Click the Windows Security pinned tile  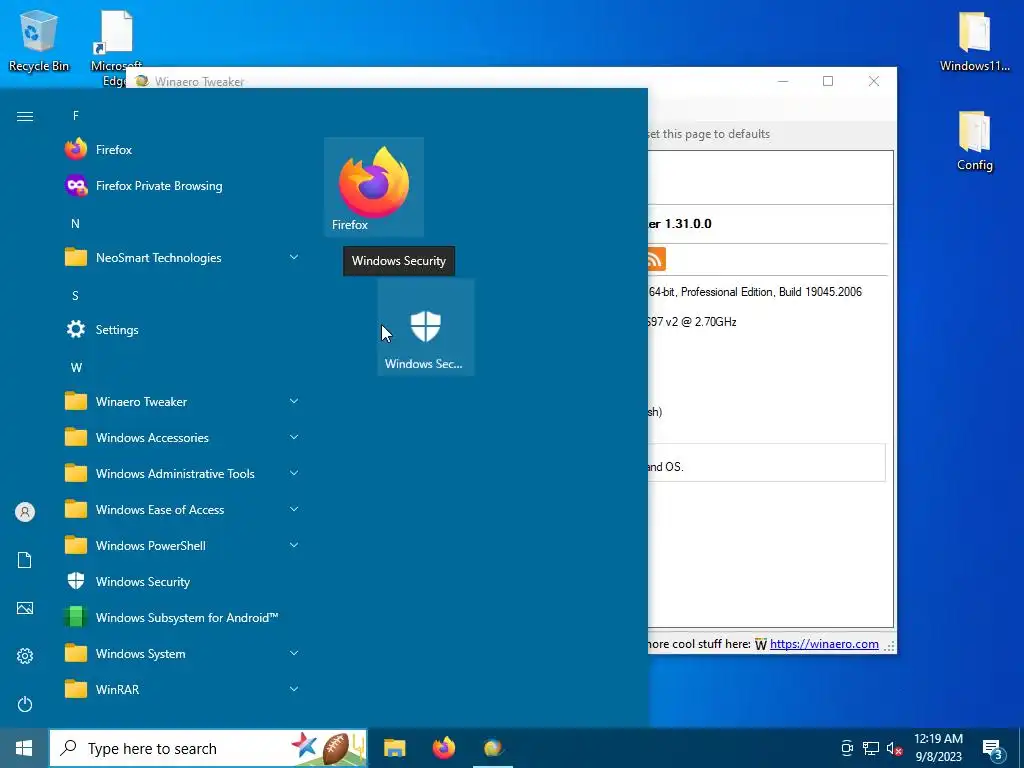[425, 327]
